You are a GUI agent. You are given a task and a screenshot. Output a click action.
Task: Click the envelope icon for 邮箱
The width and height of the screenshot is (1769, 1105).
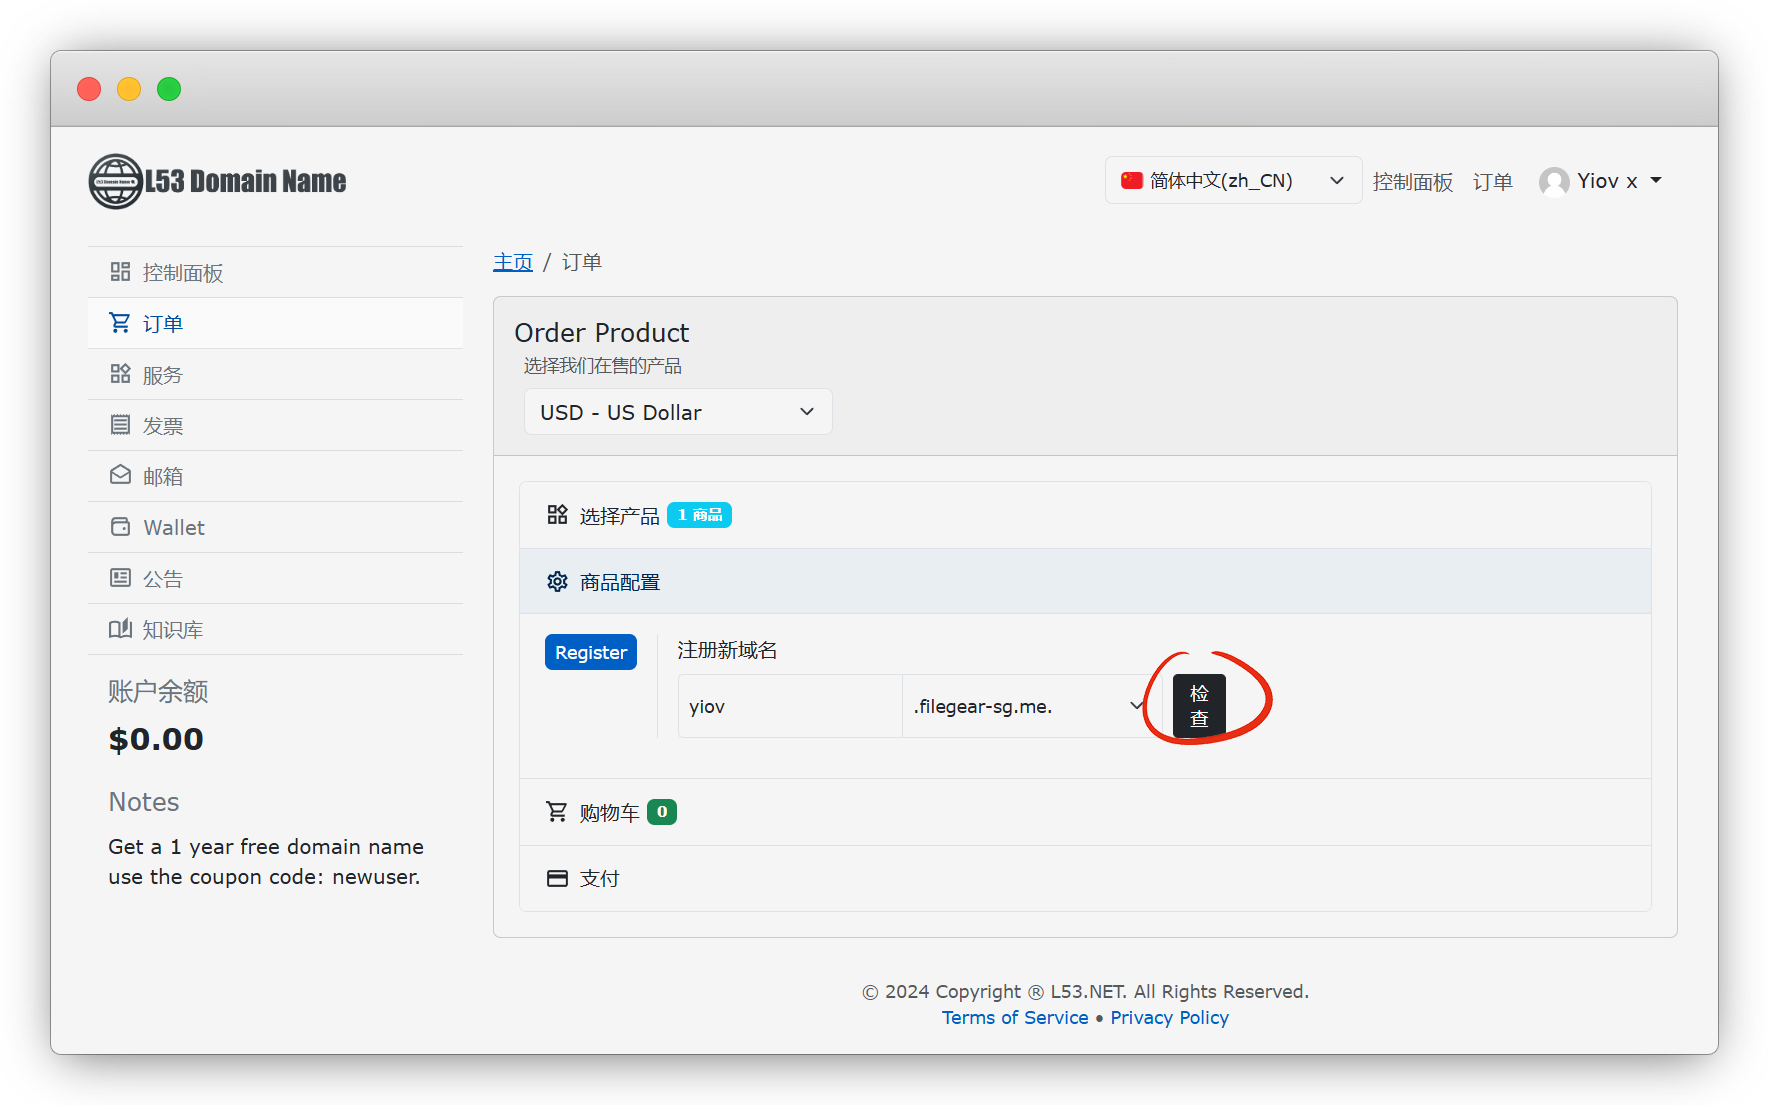[120, 475]
